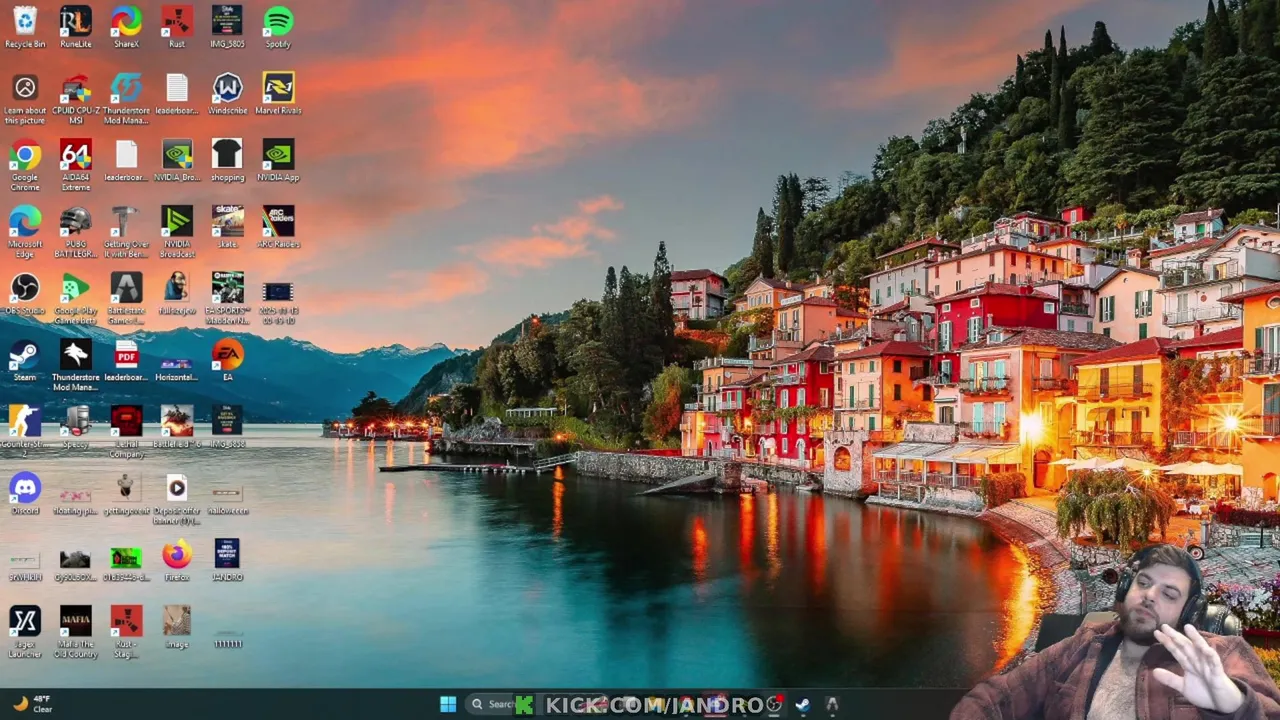Open Thunderstore Mod Manager wolf icon
The image size is (1280, 720).
click(76, 365)
